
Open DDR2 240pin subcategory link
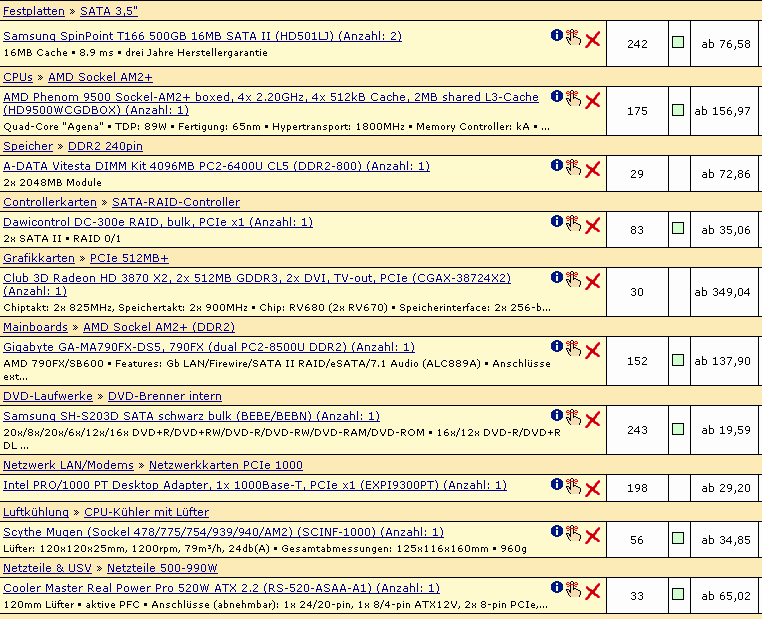point(105,146)
